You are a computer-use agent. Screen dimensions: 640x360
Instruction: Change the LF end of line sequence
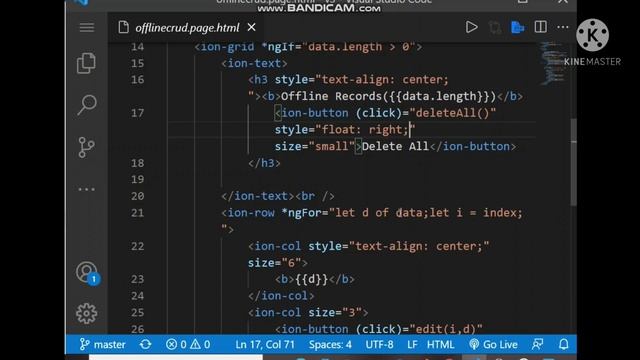click(x=412, y=344)
